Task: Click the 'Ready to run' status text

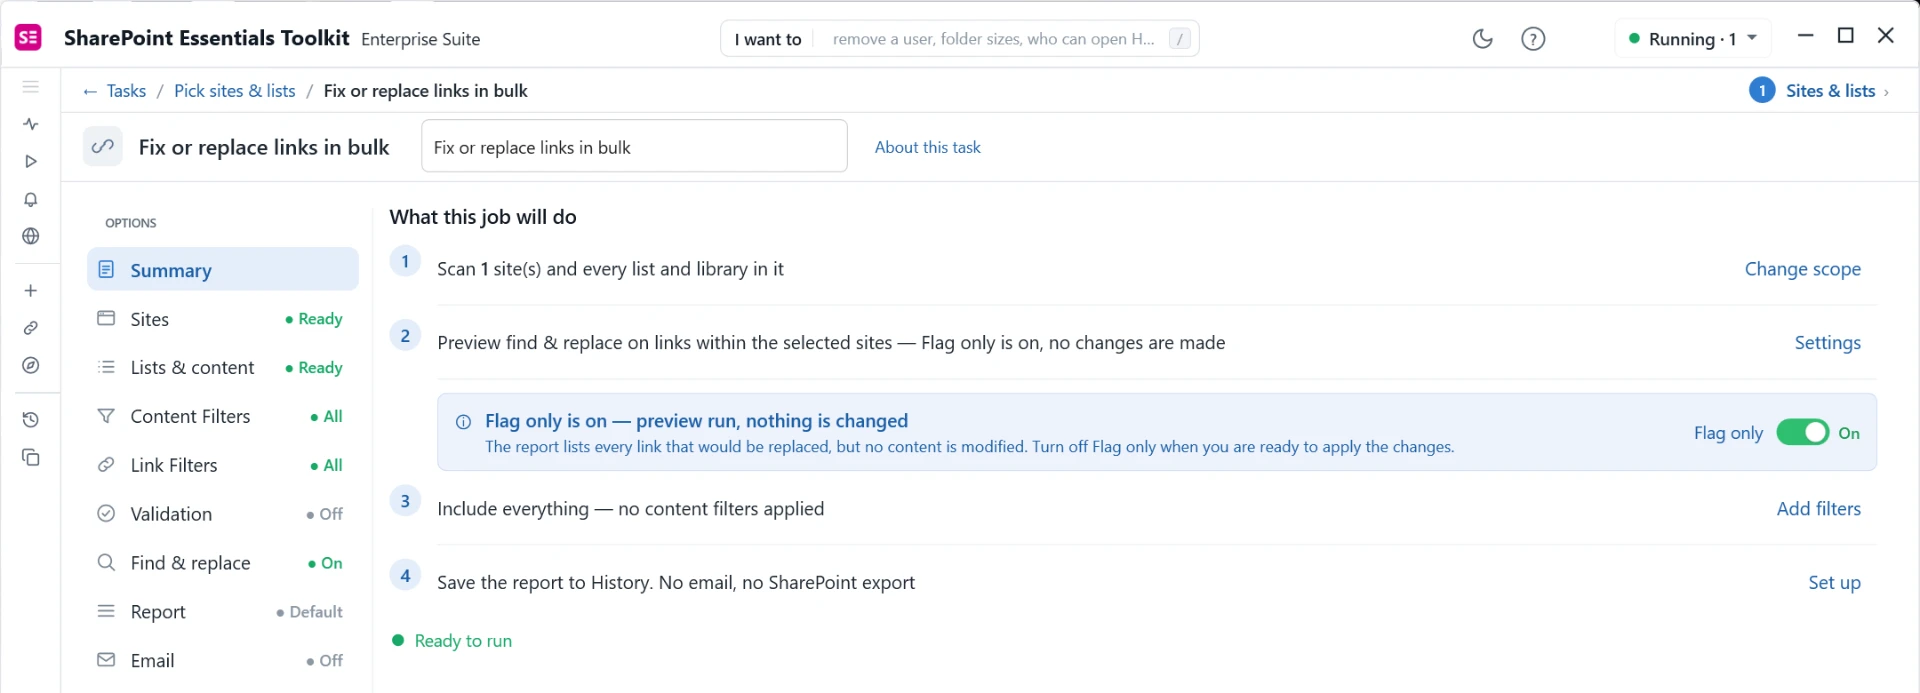Action: tap(463, 641)
